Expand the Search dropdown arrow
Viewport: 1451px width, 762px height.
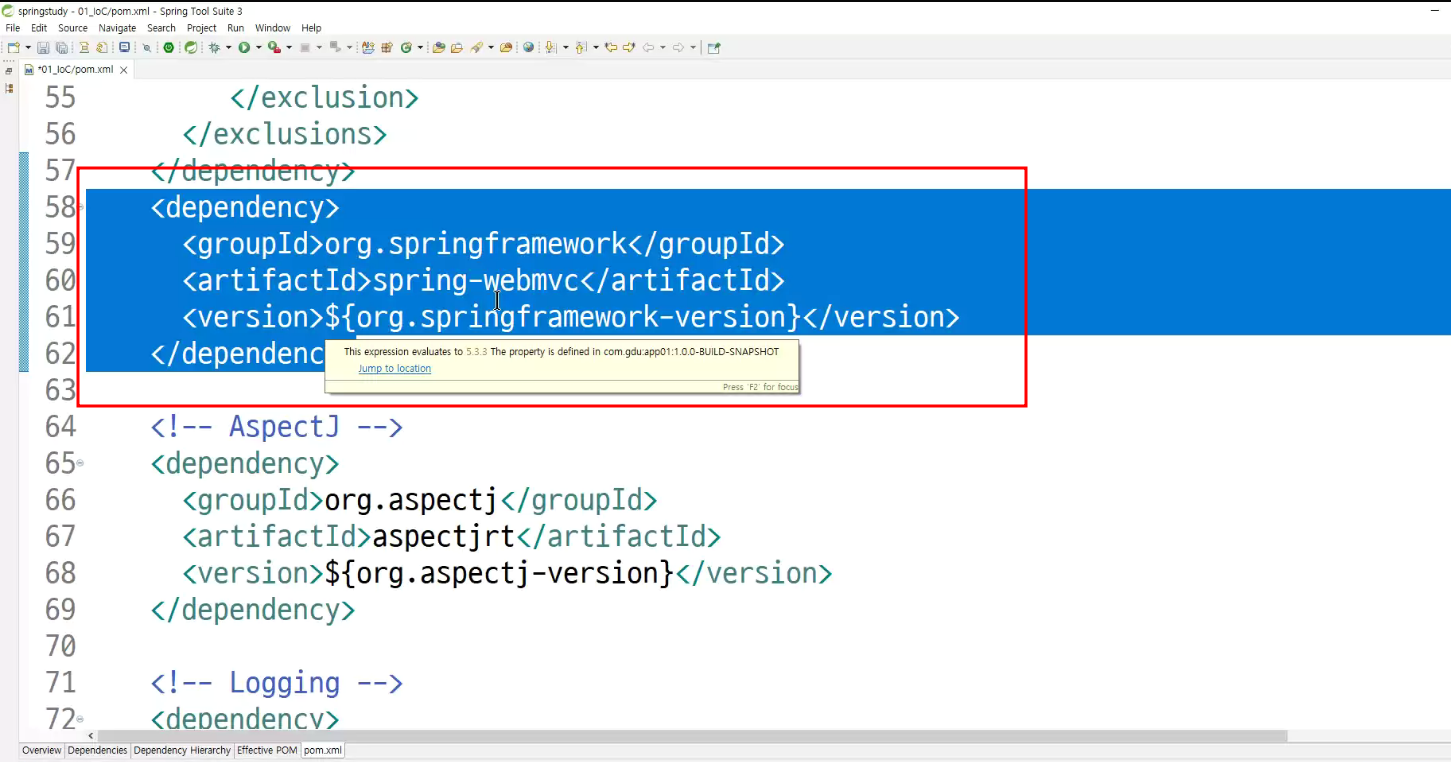tap(491, 47)
